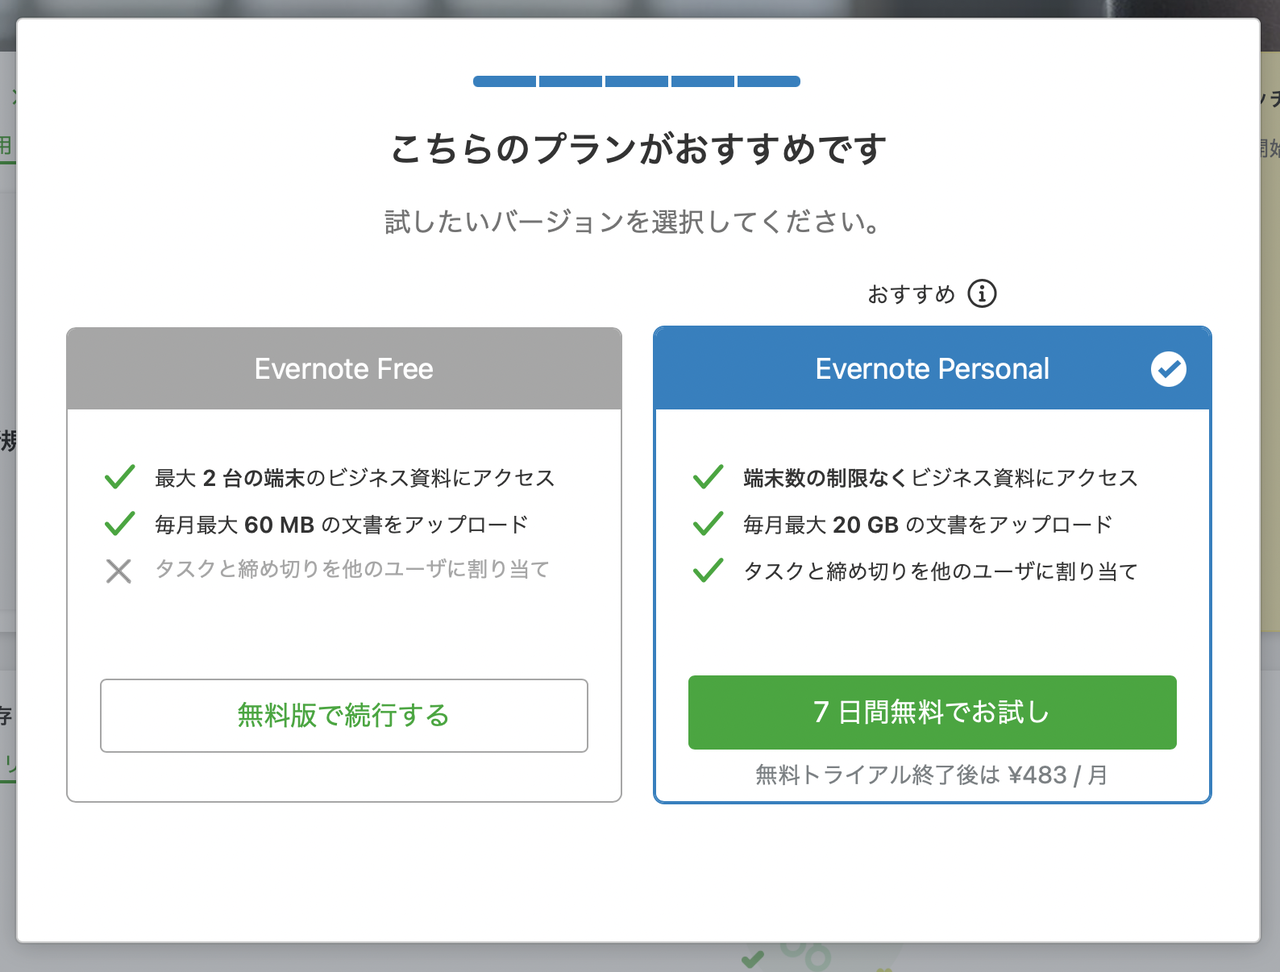Click the heading こちらのプランがおすすめです
Image resolution: width=1280 pixels, height=972 pixels.
(x=638, y=150)
